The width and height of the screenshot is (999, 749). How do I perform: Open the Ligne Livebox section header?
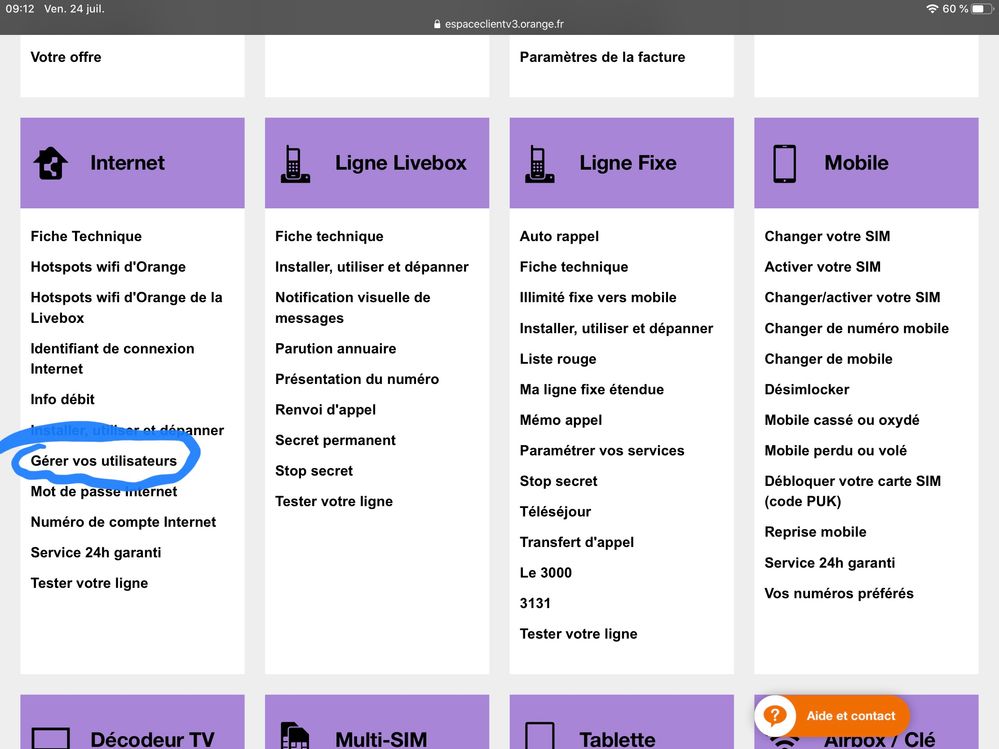click(377, 163)
